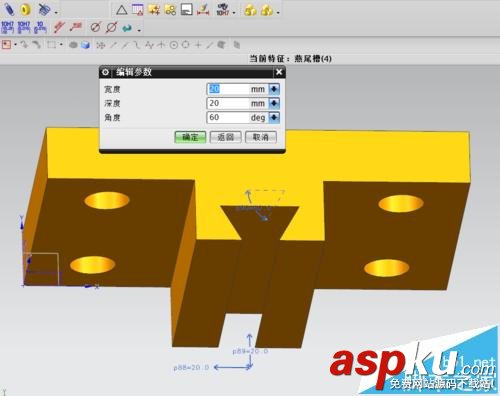
Task: Click the red slashed line icon
Action: pos(59,27)
